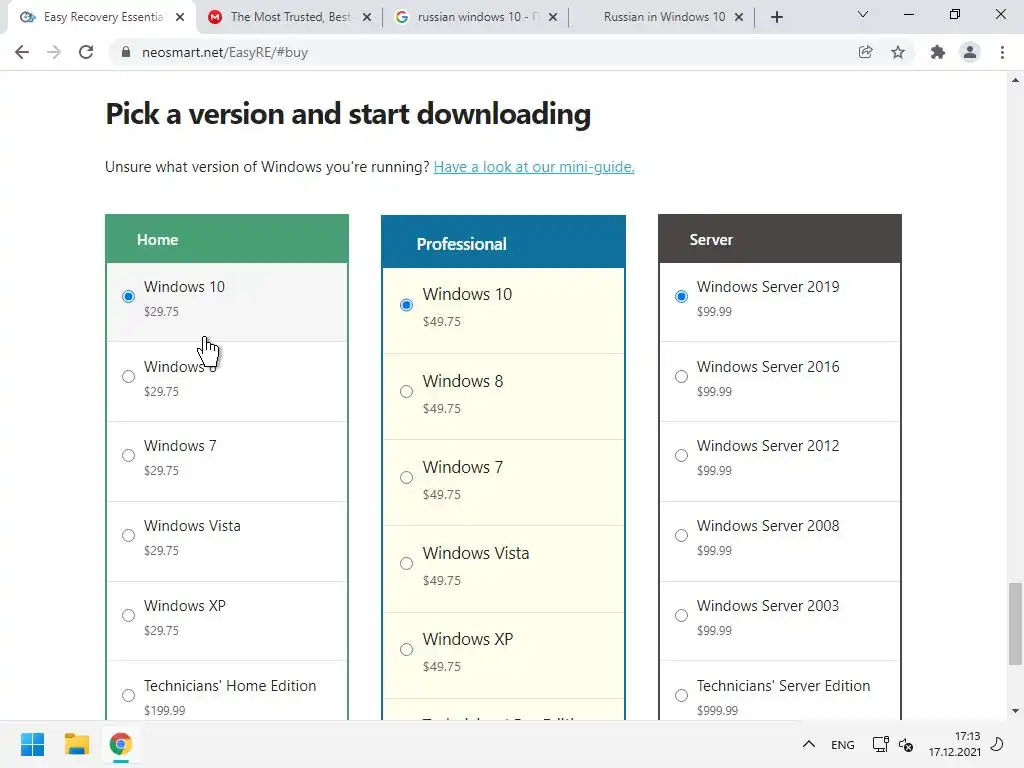This screenshot has height=768, width=1024.
Task: Close the russian windows 10 Google tab
Action: pyautogui.click(x=552, y=17)
